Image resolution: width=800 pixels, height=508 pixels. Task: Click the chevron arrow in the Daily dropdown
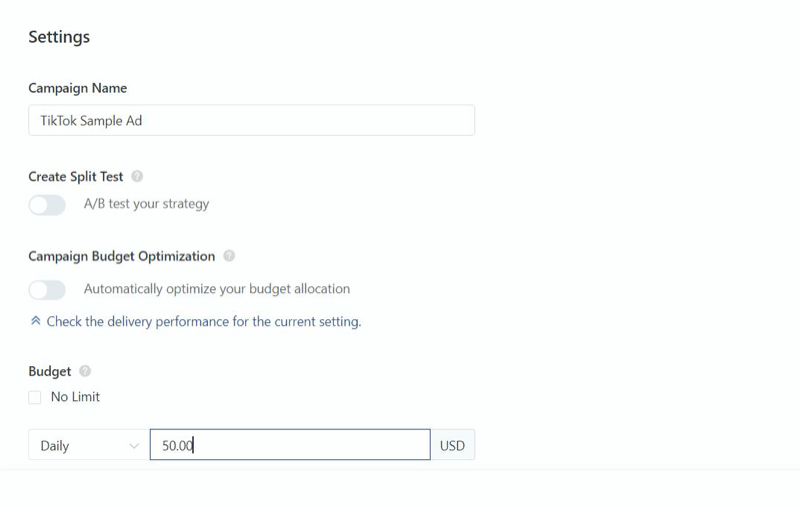coord(134,446)
